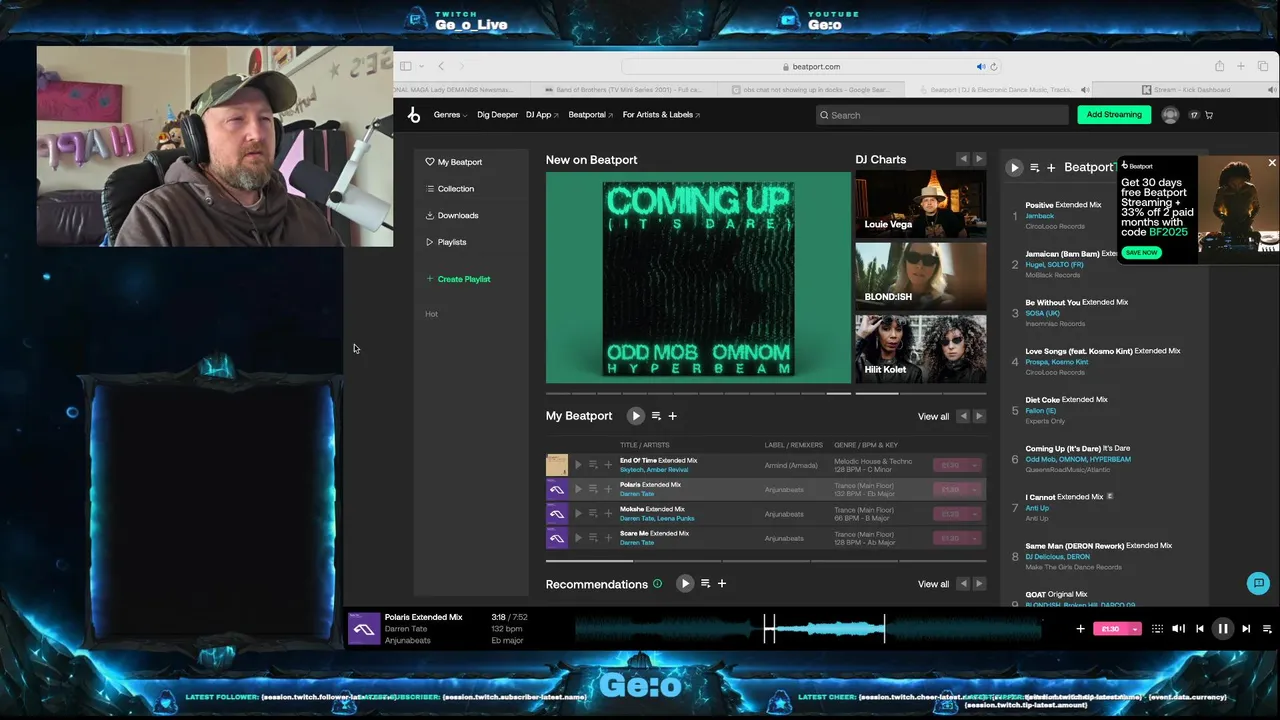This screenshot has width=1280, height=720.
Task: Focus the Beatport Search field
Action: click(x=942, y=115)
